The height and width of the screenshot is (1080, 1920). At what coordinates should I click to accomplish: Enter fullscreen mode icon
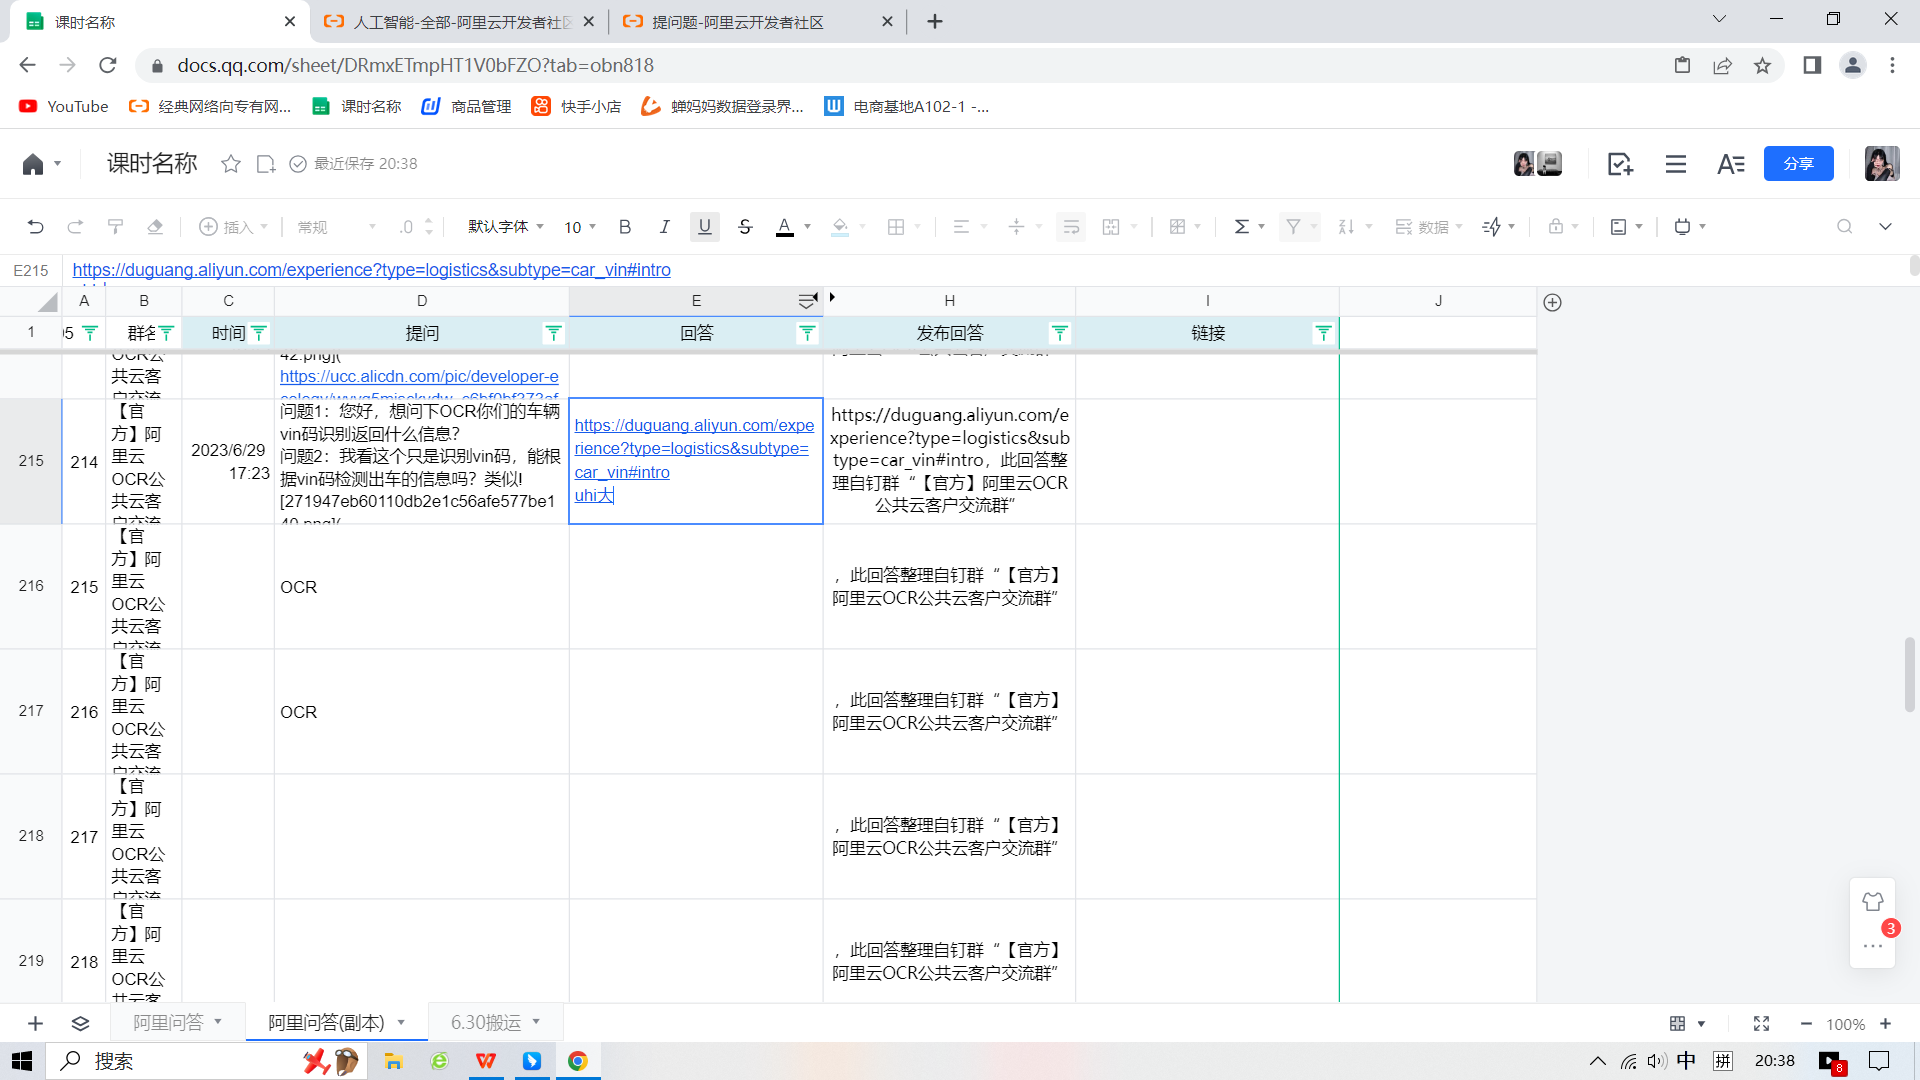click(x=1761, y=1023)
